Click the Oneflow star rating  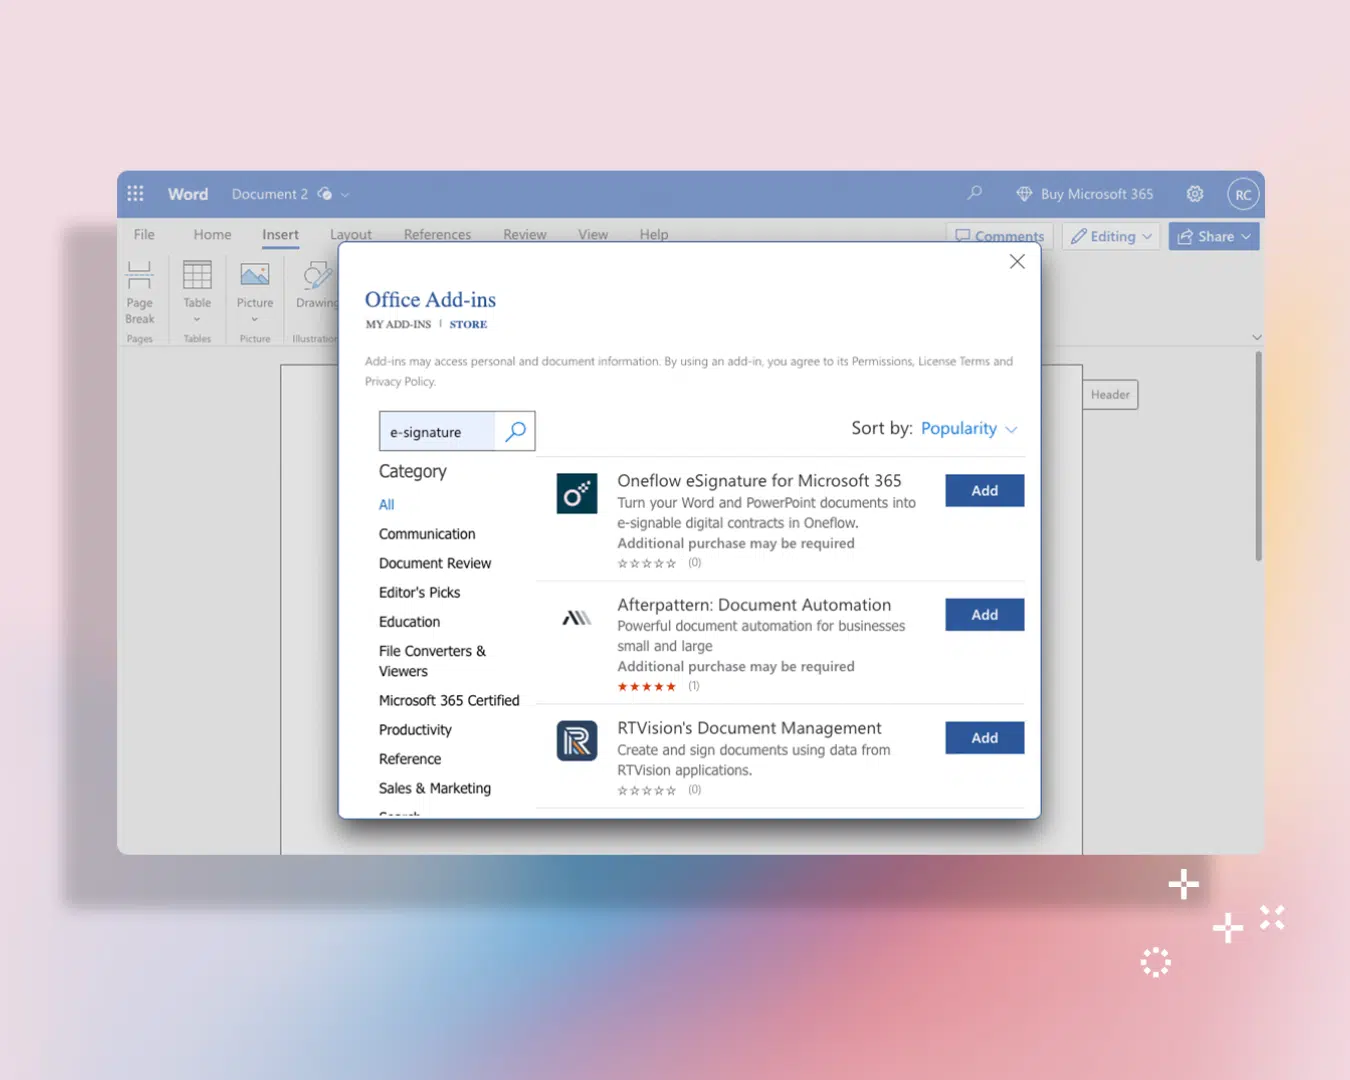click(647, 564)
